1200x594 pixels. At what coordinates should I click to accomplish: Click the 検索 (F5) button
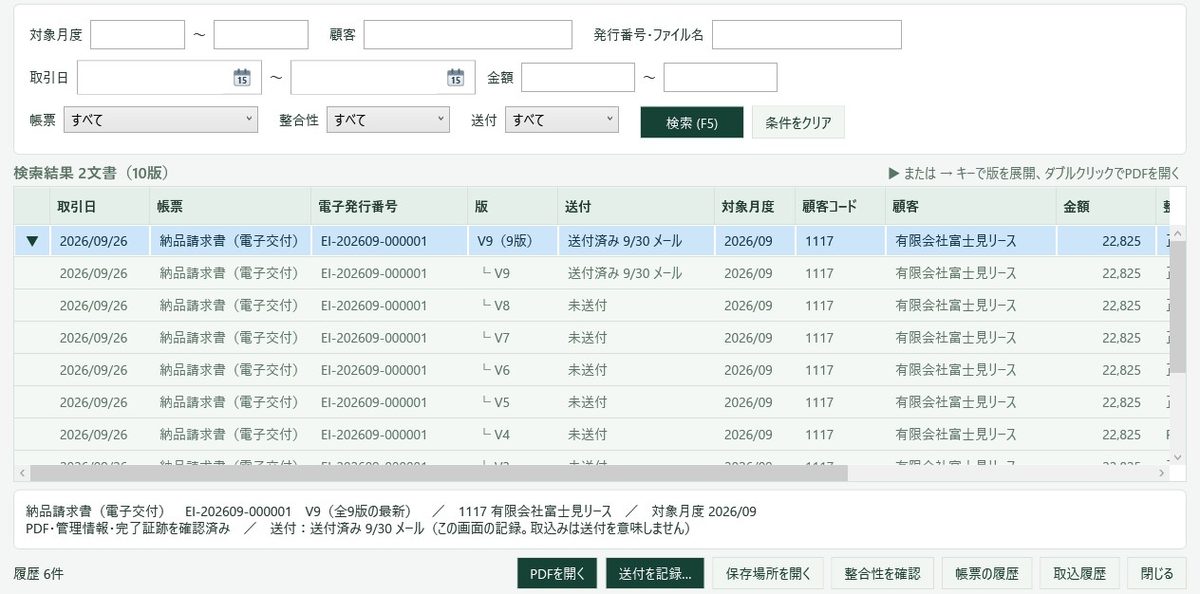pos(692,122)
